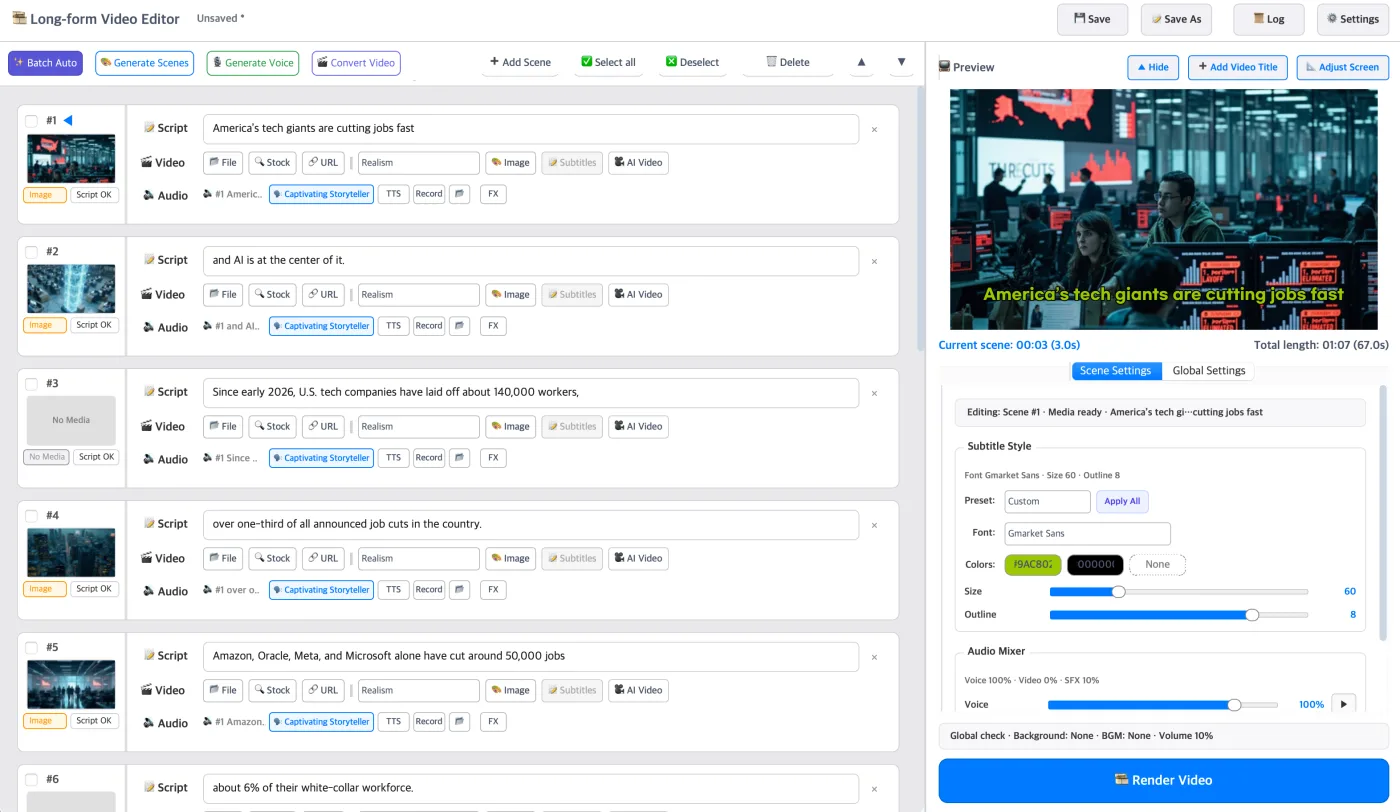Tick the checkbox for scene #4
The image size is (1400, 812).
pos(31,516)
